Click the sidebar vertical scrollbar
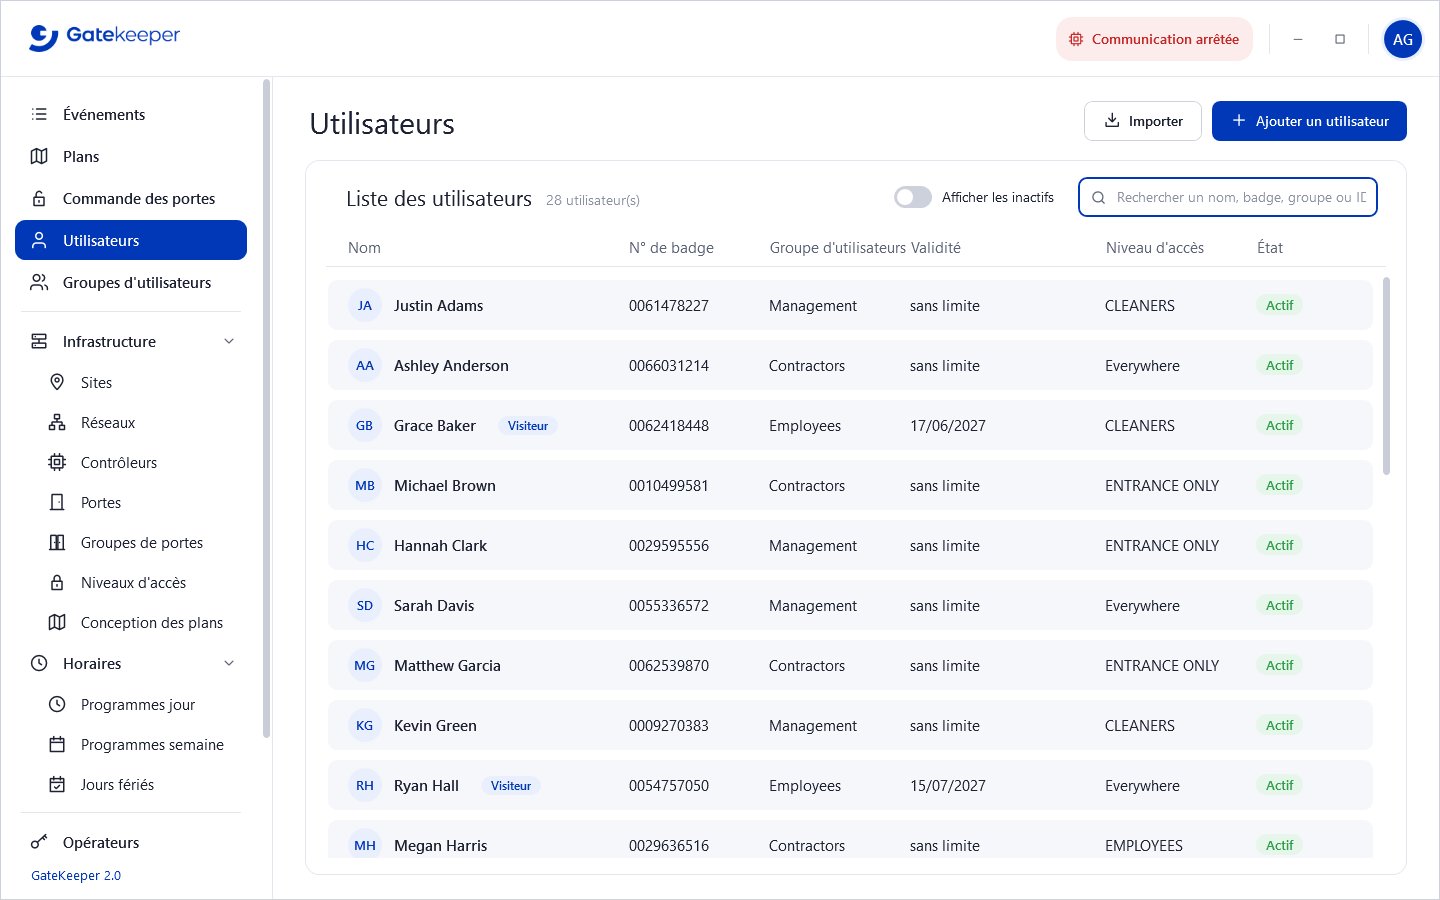1440x900 pixels. tap(266, 408)
